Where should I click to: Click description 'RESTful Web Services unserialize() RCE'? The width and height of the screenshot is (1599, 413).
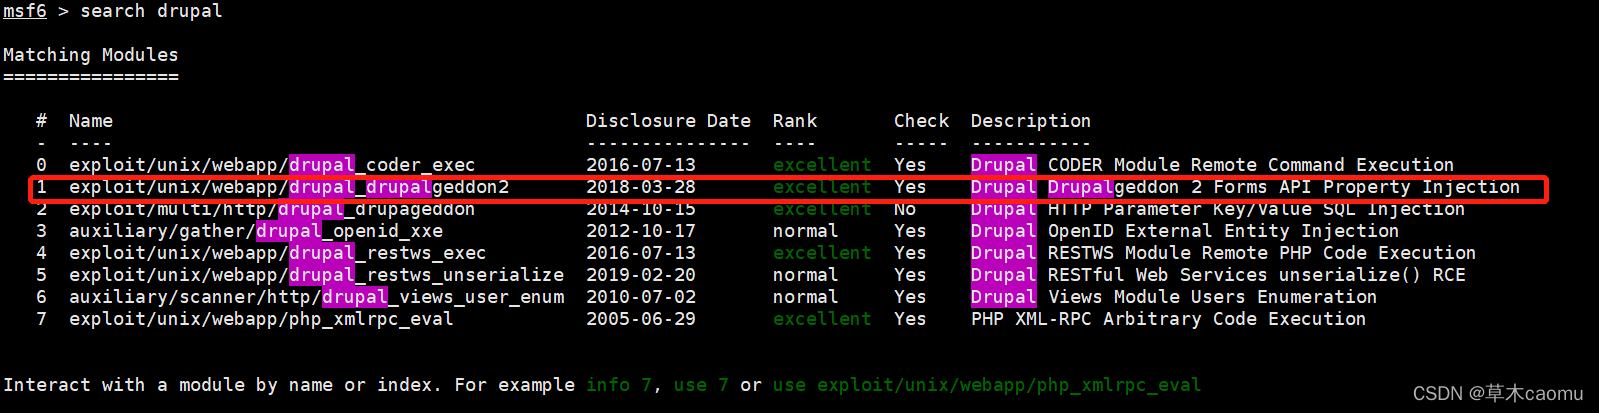point(1256,275)
